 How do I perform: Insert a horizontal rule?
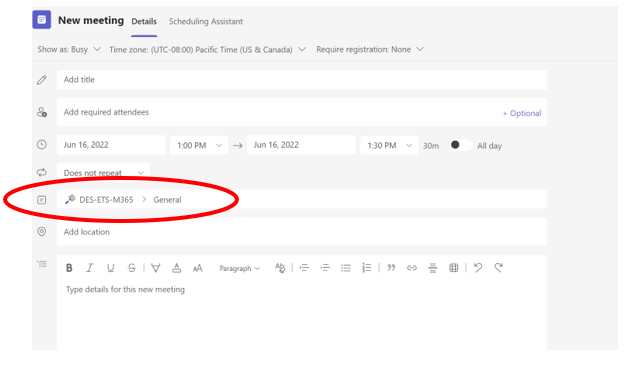(433, 268)
